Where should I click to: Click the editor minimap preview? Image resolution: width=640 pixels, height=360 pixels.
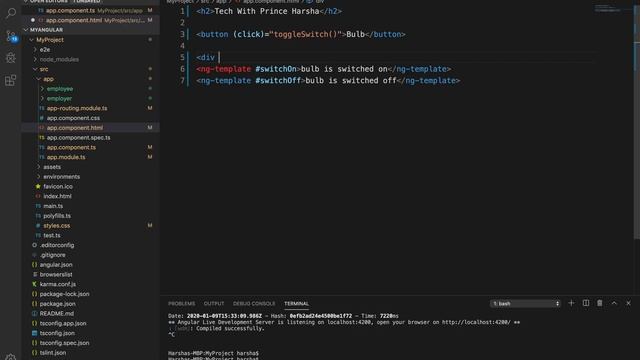click(x=608, y=8)
